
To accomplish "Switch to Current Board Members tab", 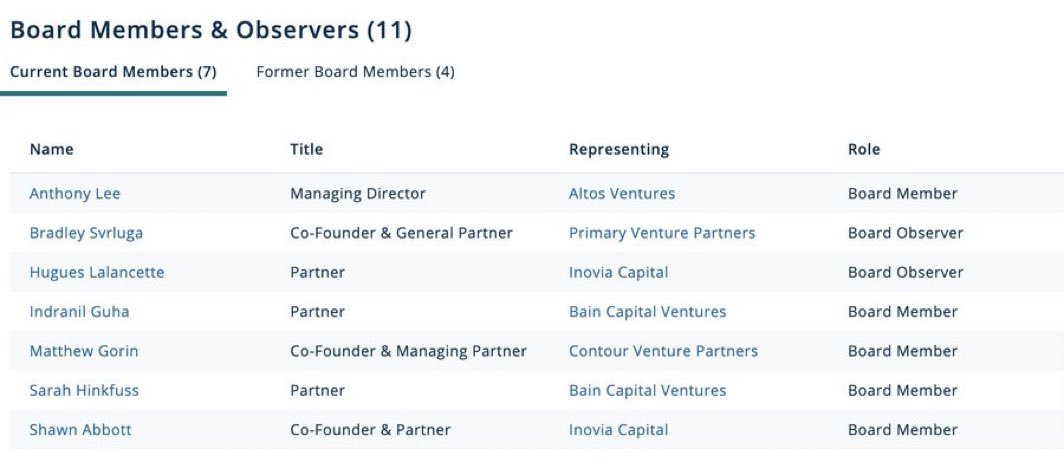I will [113, 72].
